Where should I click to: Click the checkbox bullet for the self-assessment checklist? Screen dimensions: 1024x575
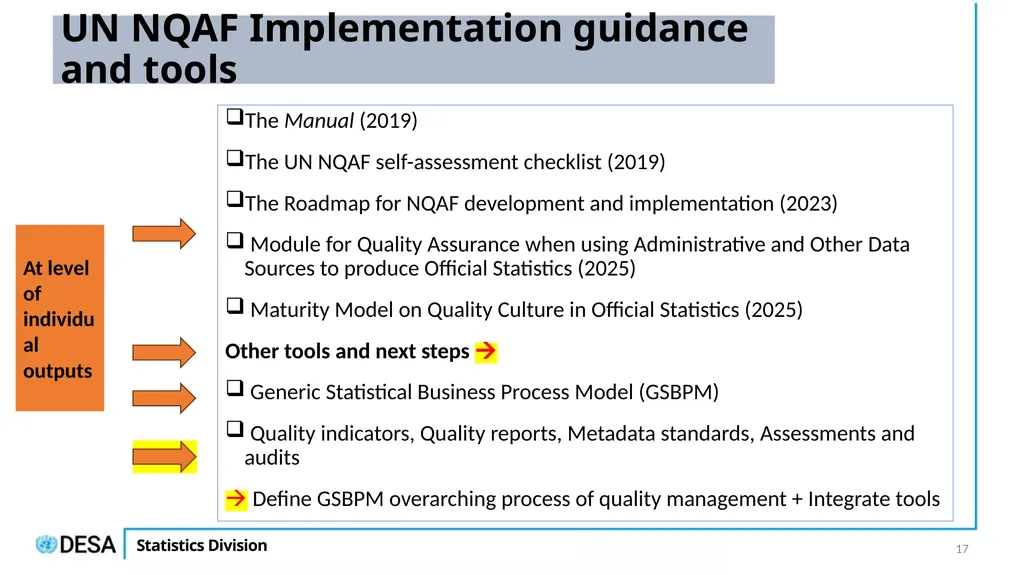(234, 158)
